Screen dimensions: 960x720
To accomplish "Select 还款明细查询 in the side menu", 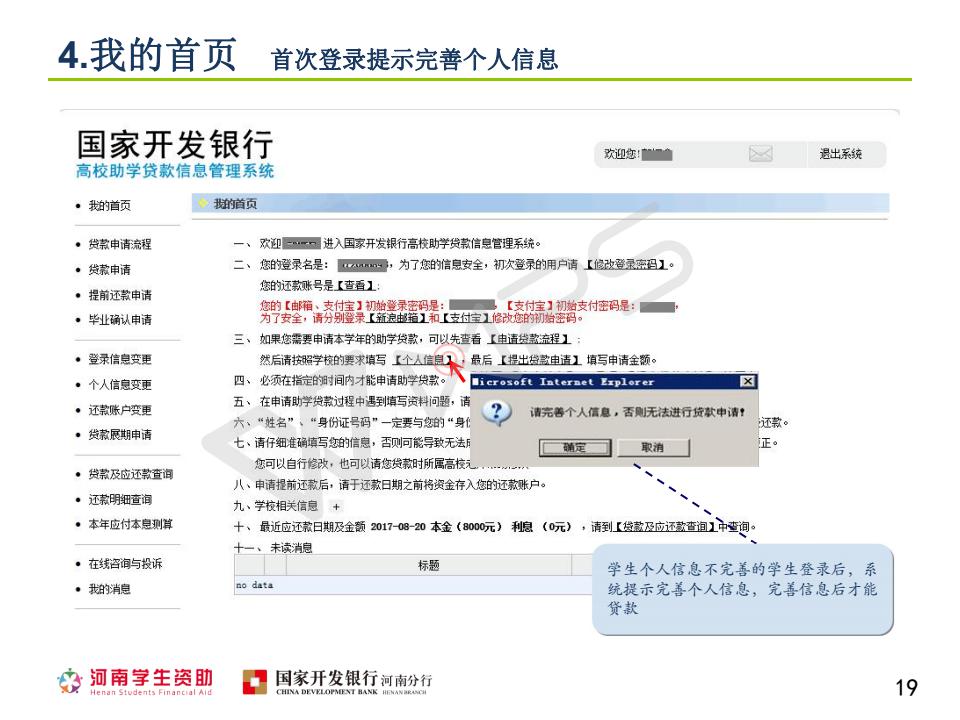I will tap(120, 499).
